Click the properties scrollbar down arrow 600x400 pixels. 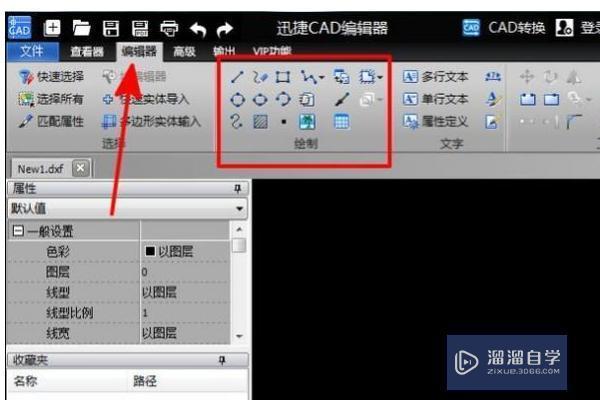click(x=239, y=336)
